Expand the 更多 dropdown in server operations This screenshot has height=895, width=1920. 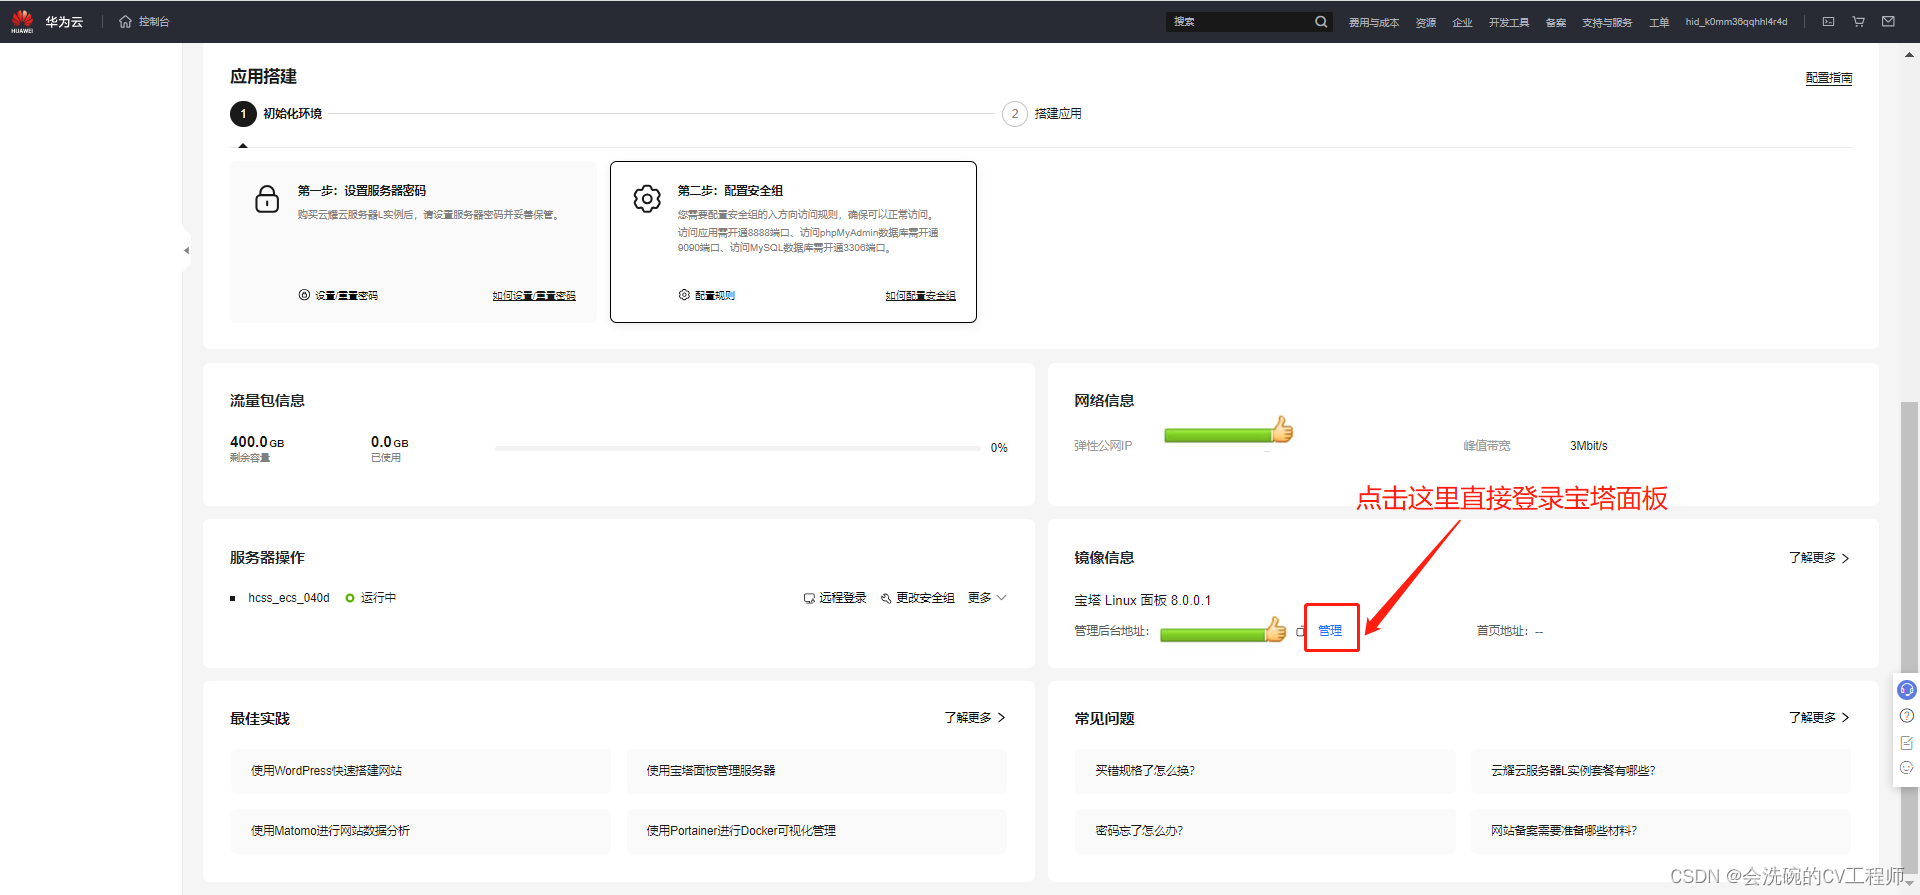pyautogui.click(x=987, y=598)
